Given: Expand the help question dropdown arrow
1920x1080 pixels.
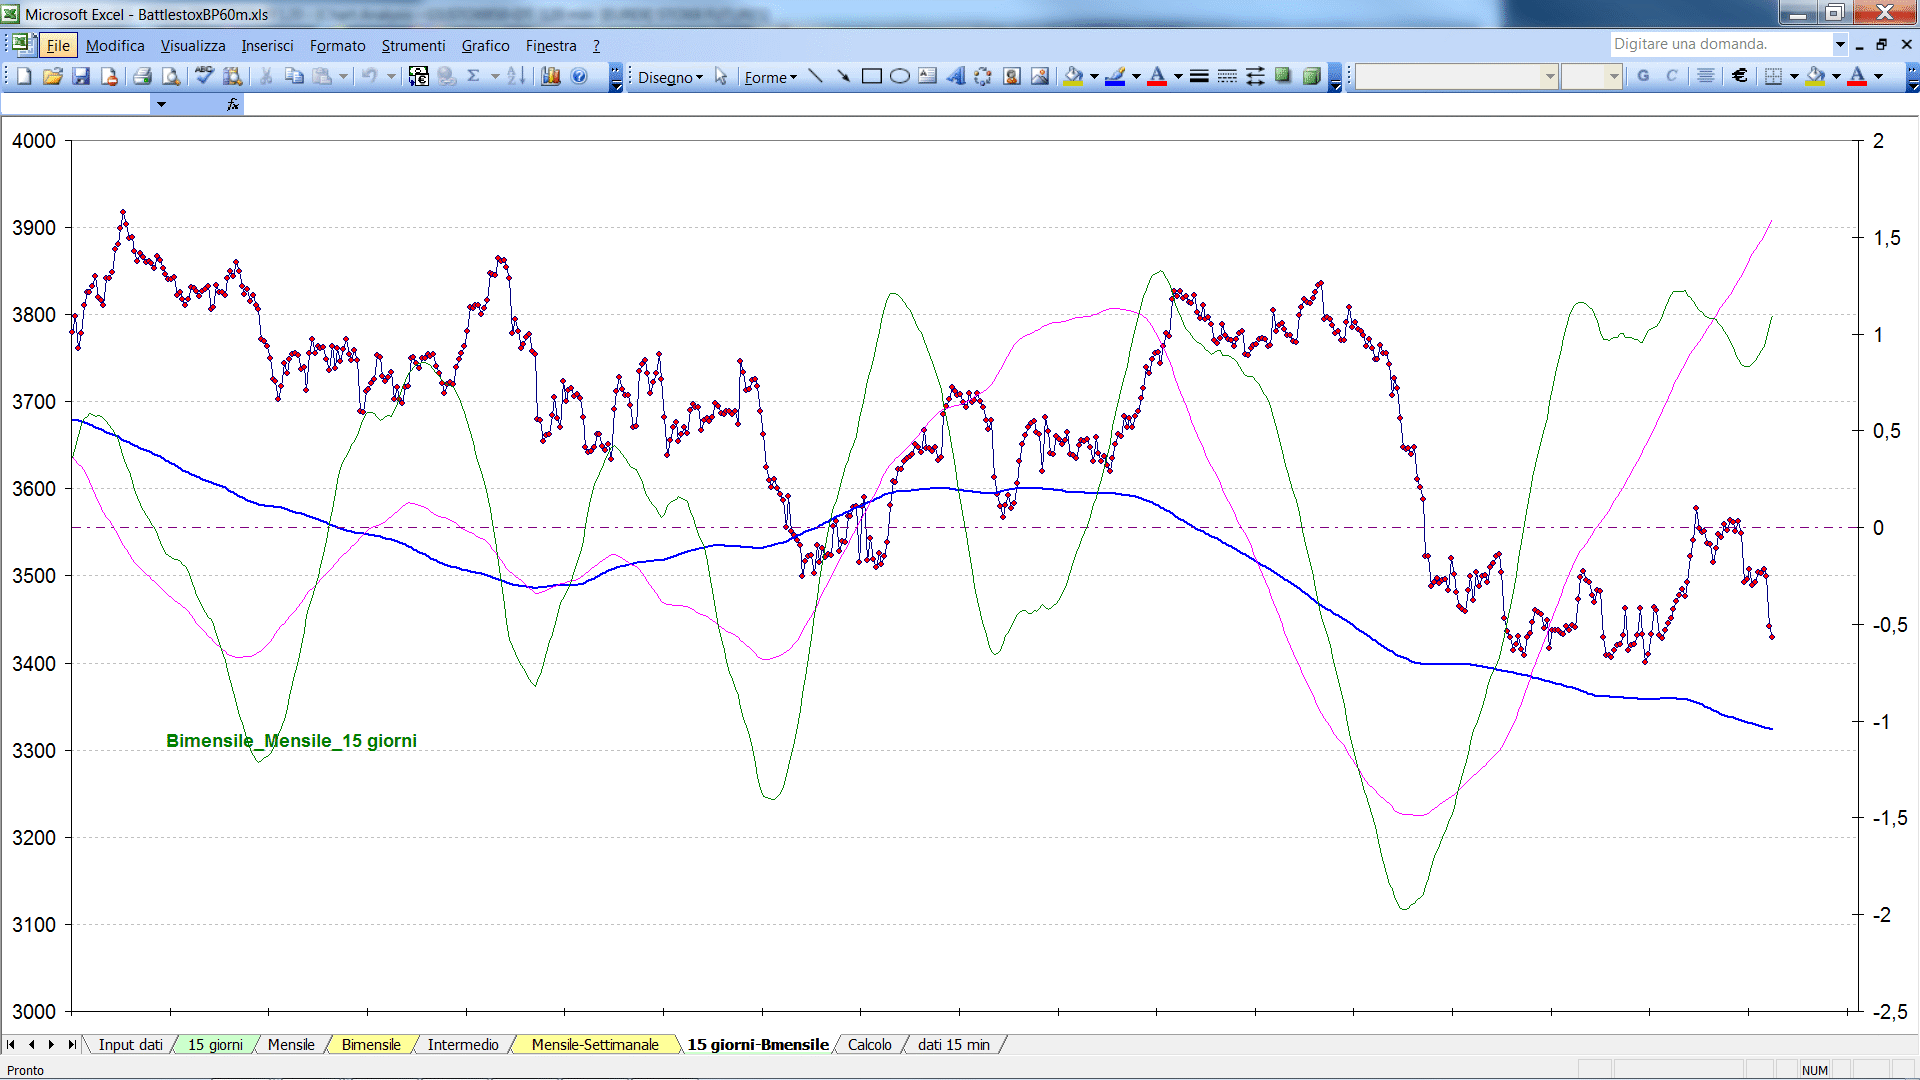Looking at the screenshot, I should 1840,44.
